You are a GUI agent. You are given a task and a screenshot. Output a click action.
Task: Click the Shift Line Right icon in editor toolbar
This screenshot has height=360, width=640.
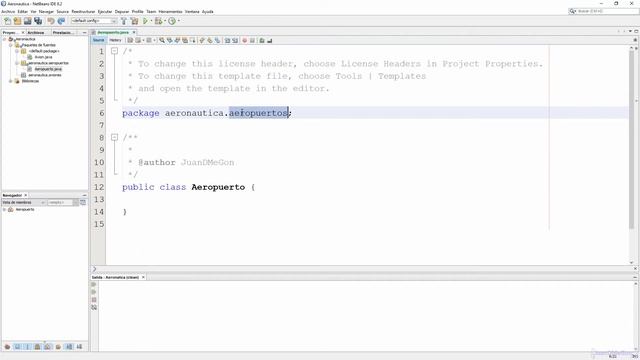235,40
